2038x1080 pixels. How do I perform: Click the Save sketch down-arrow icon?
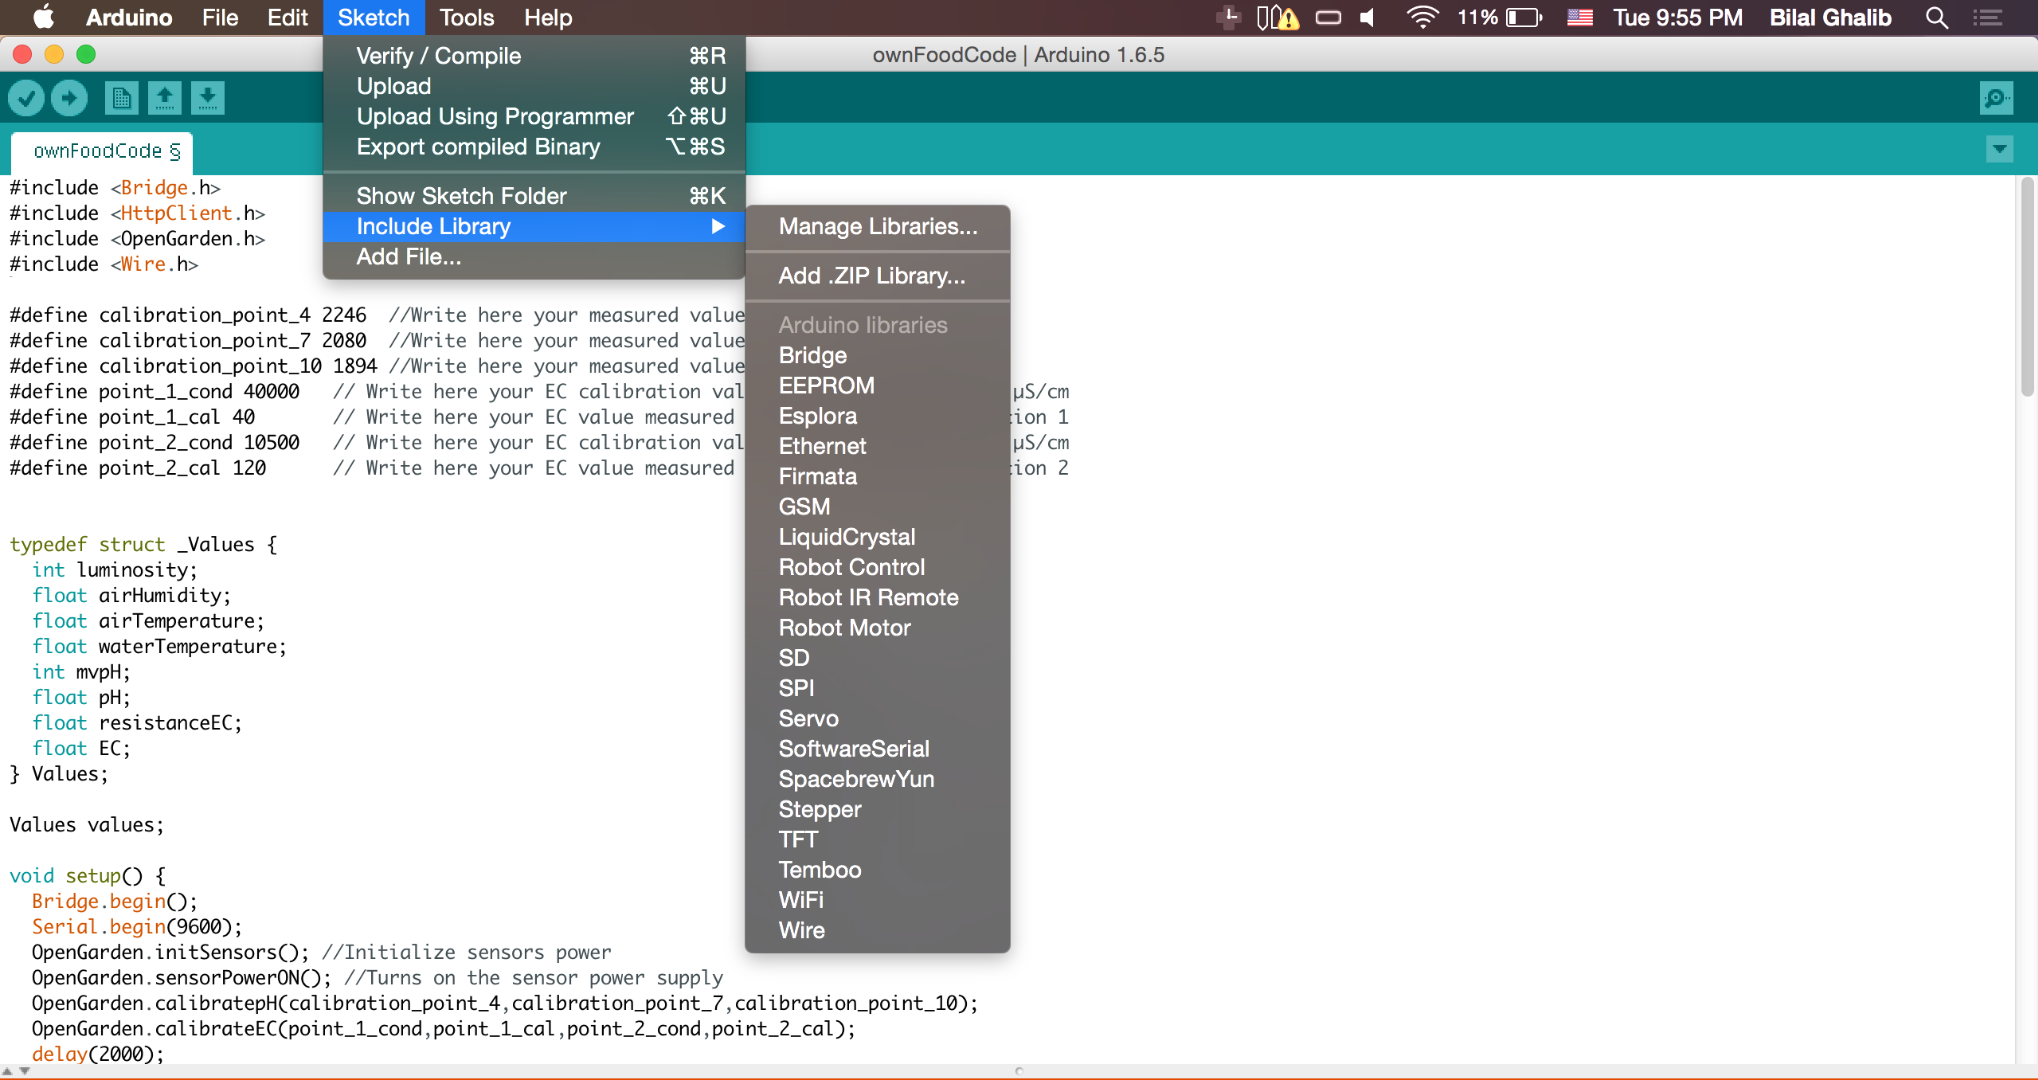click(207, 98)
